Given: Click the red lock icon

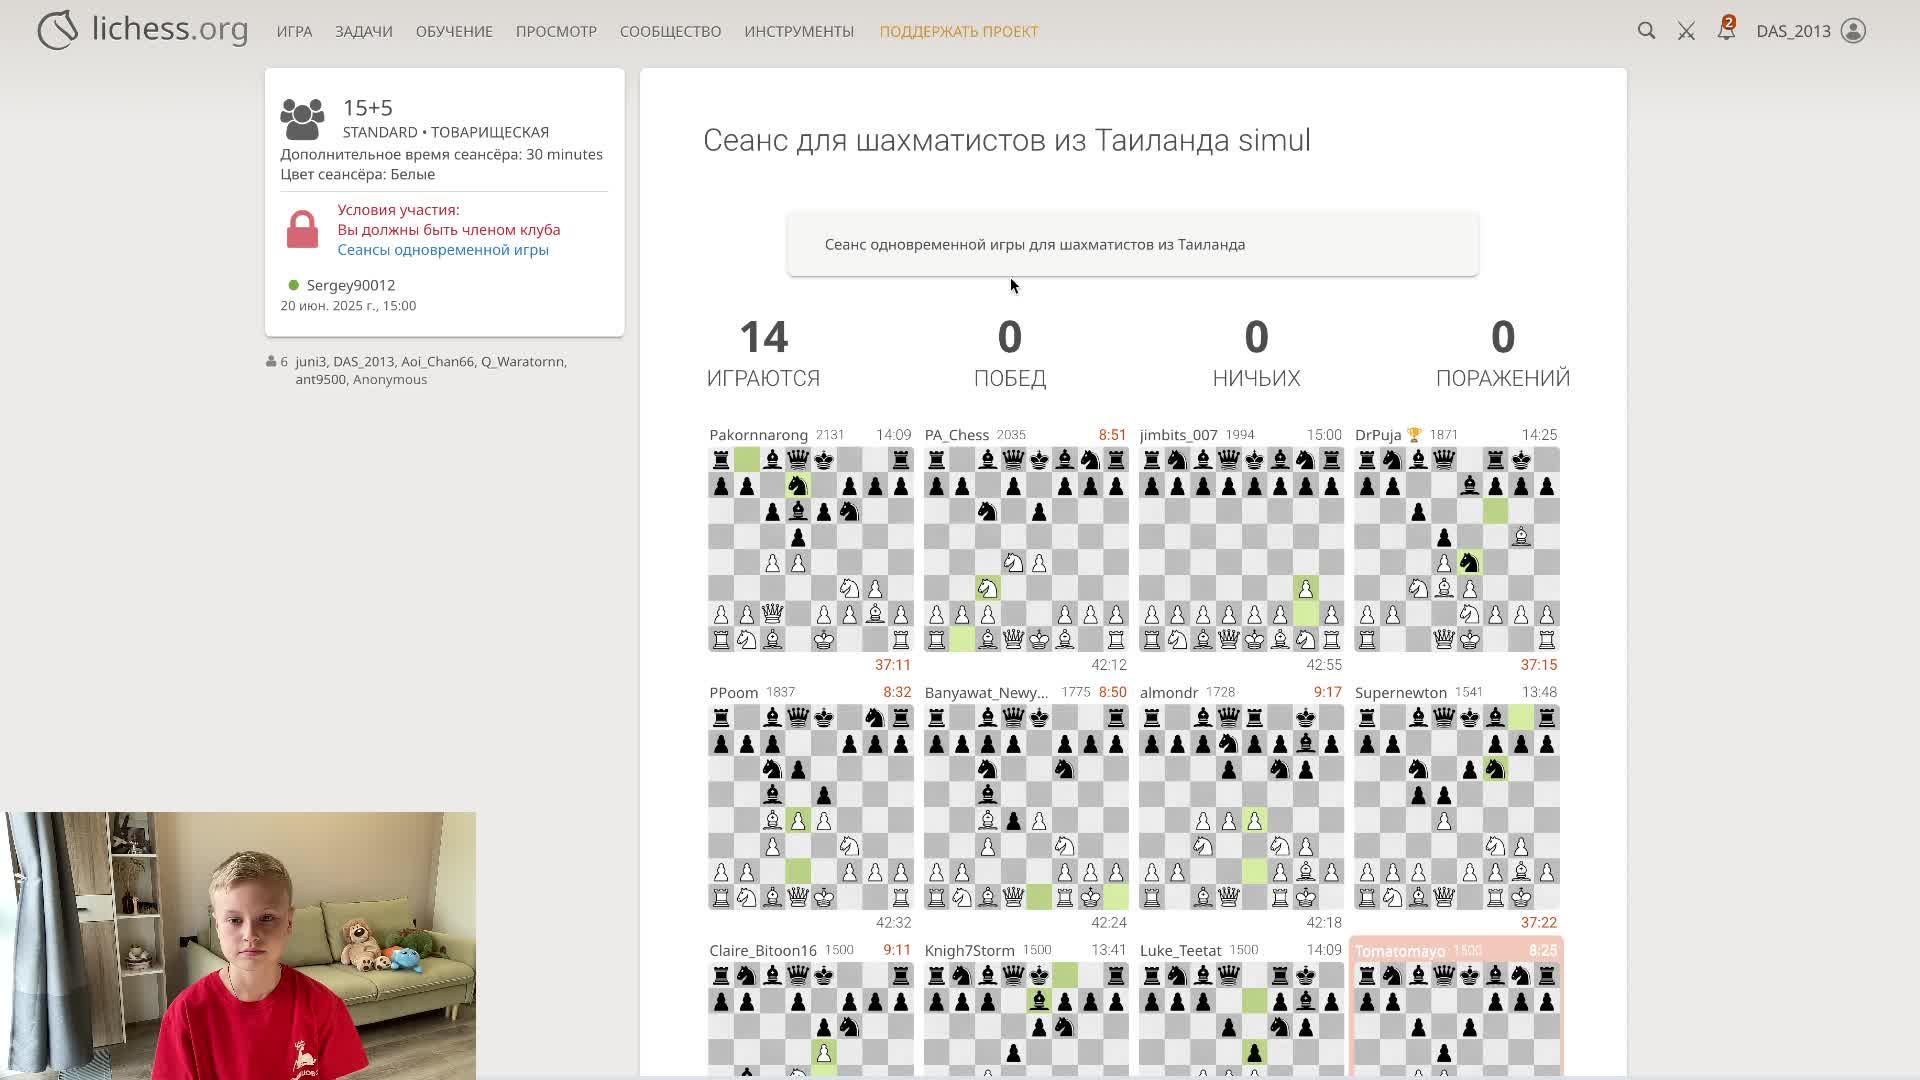Looking at the screenshot, I should pos(302,229).
